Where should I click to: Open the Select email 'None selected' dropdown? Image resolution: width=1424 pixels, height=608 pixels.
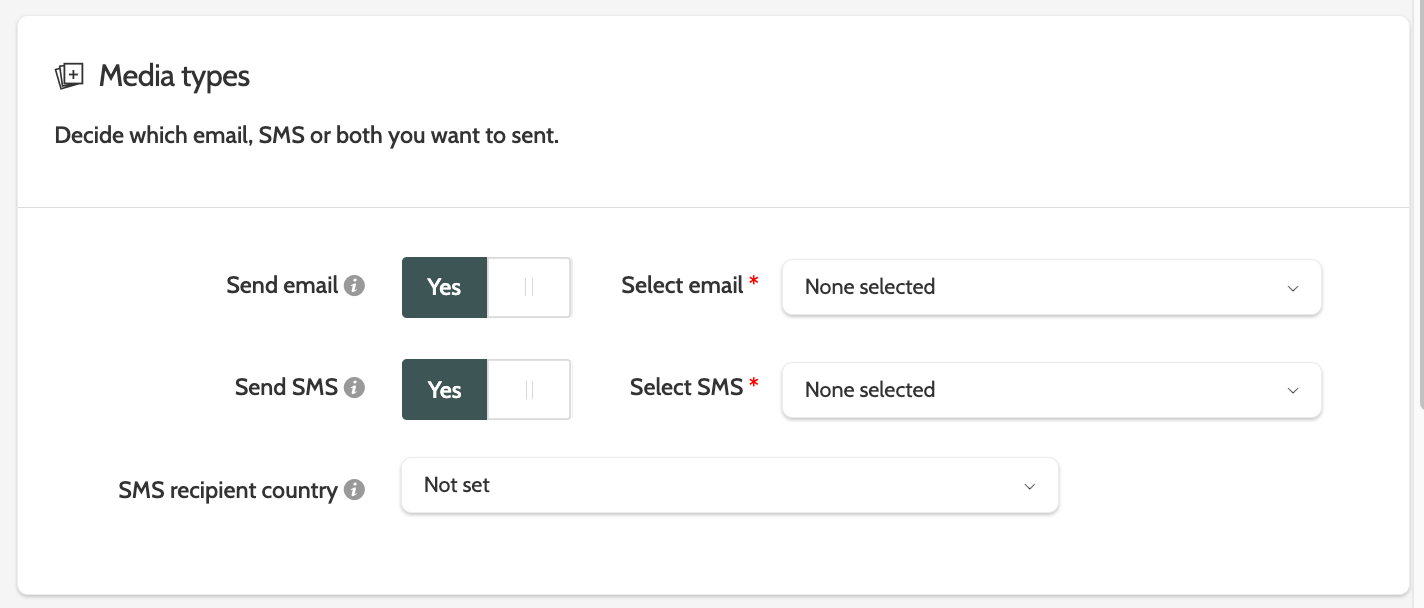pyautogui.click(x=1040, y=288)
